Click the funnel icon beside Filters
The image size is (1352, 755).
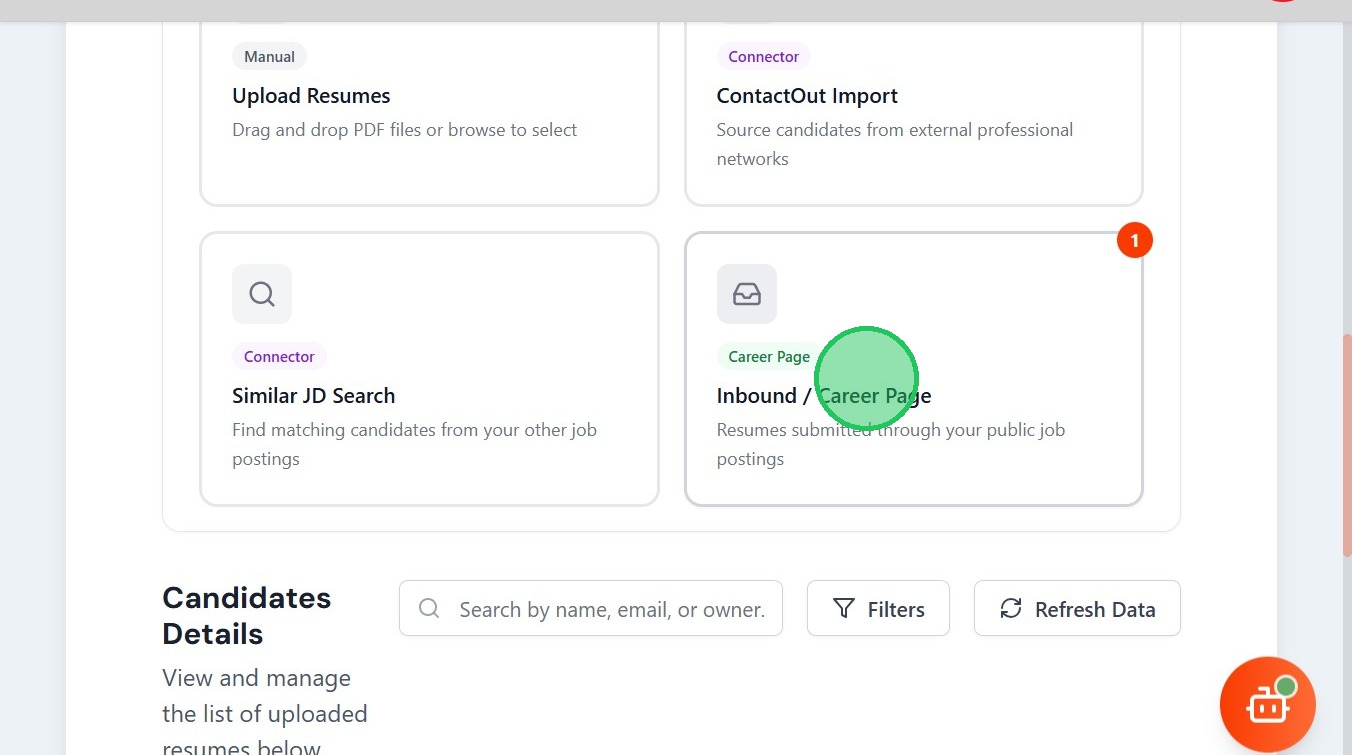tap(844, 609)
